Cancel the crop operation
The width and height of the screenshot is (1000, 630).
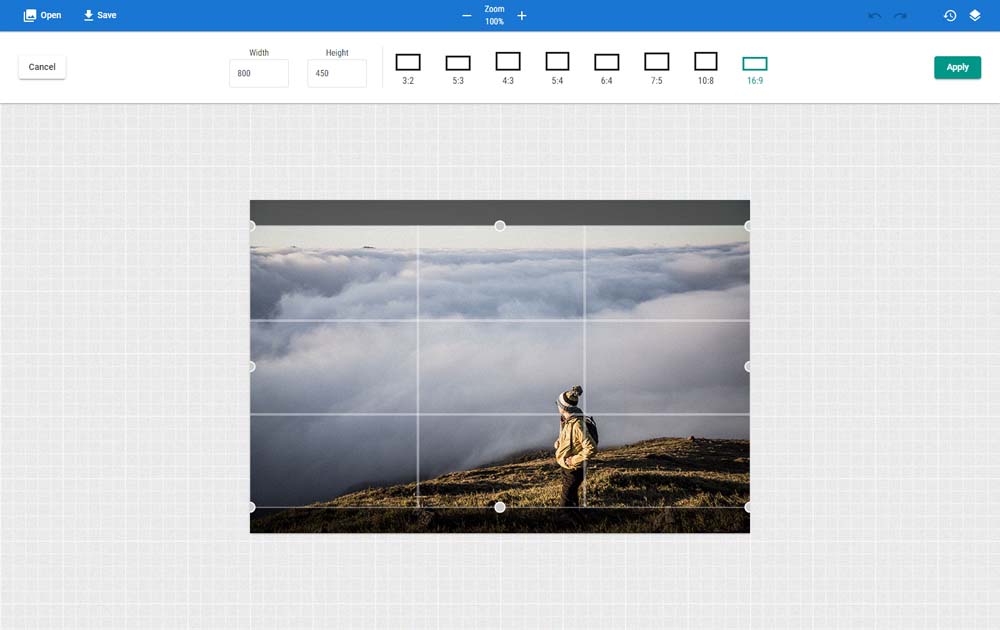tap(42, 67)
